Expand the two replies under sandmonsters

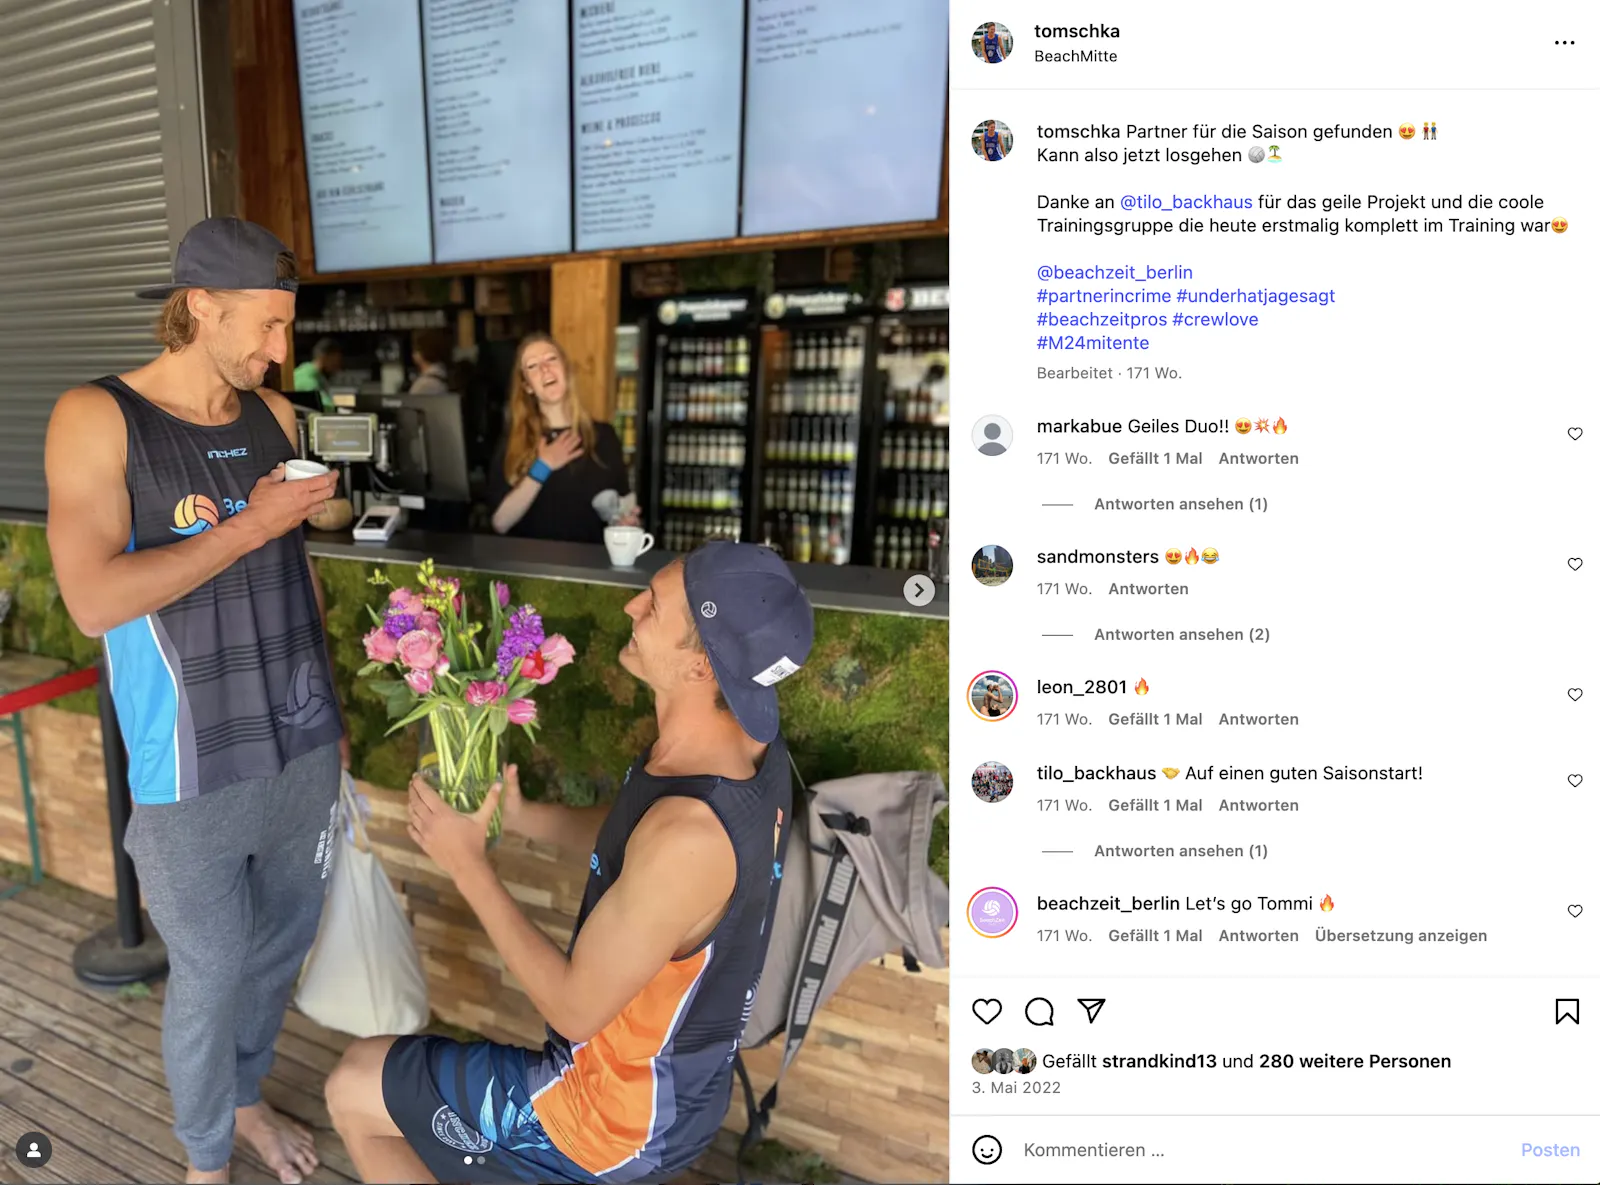[x=1181, y=634]
